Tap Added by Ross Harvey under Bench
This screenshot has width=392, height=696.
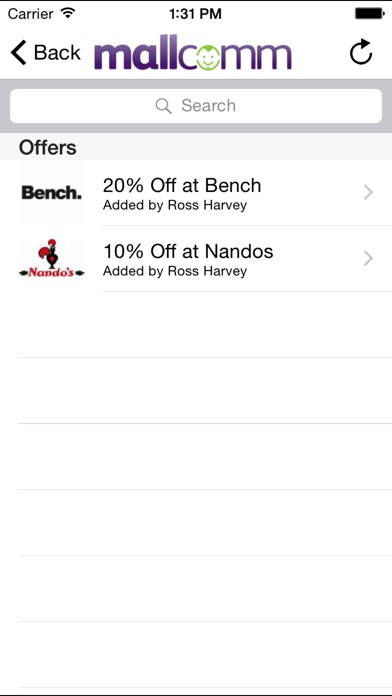(175, 206)
